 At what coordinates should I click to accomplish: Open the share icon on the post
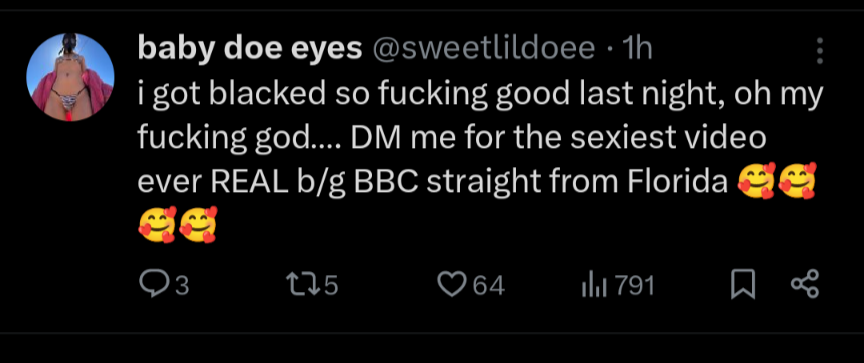pyautogui.click(x=806, y=285)
